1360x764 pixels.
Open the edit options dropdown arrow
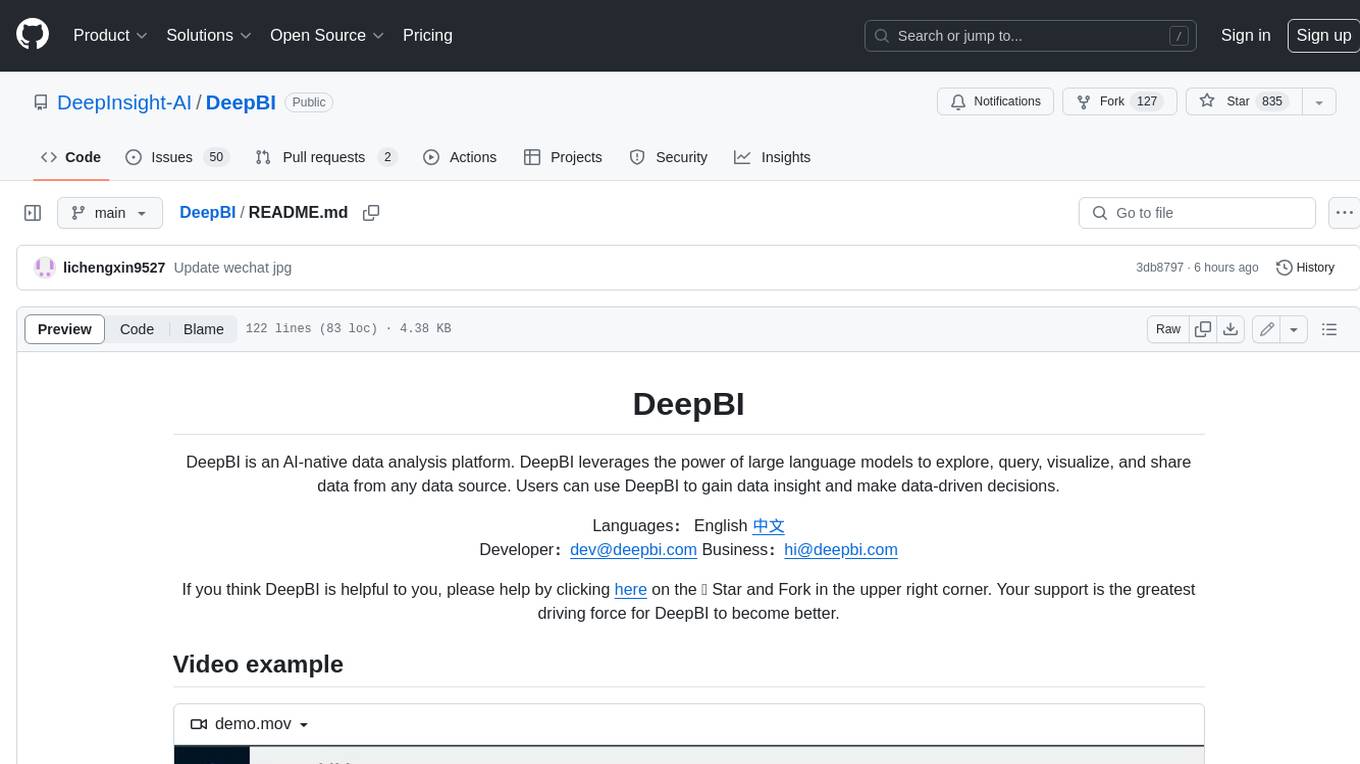click(x=1294, y=329)
